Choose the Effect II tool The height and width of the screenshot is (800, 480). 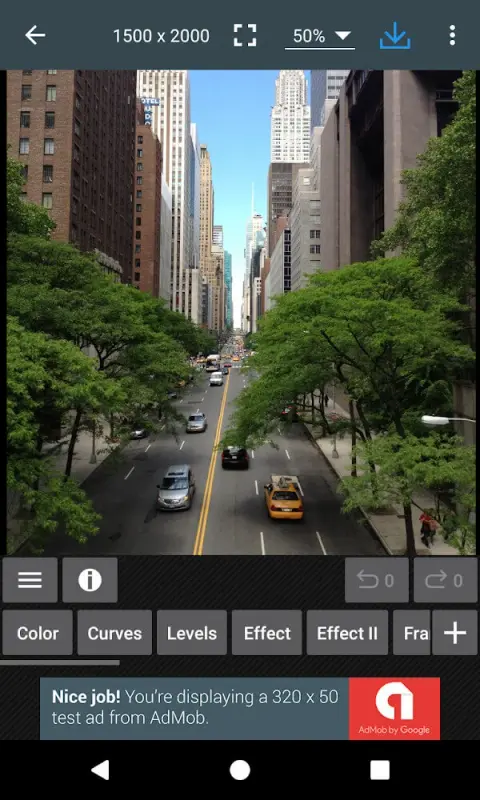click(x=347, y=633)
